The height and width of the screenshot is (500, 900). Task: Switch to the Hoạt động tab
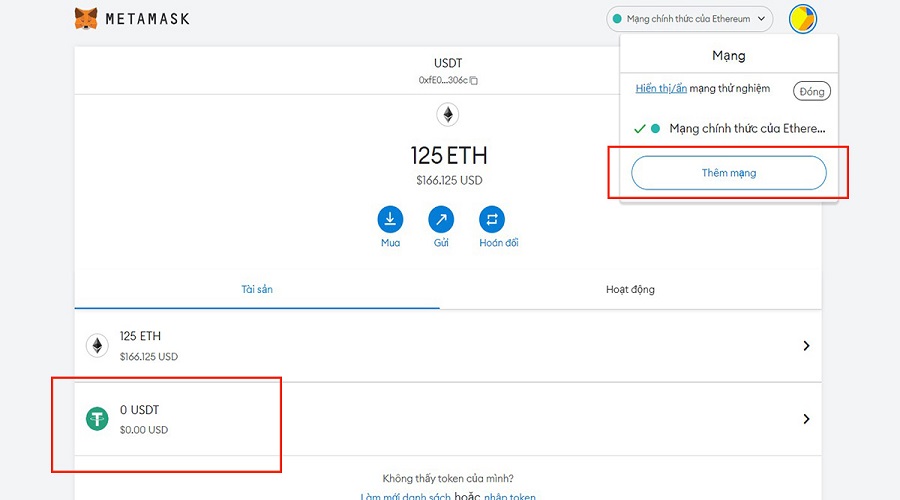(x=630, y=289)
